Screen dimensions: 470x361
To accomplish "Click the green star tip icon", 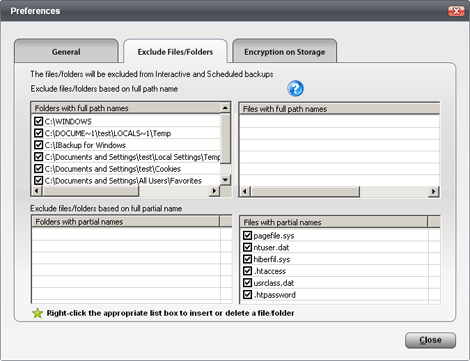I will [37, 313].
